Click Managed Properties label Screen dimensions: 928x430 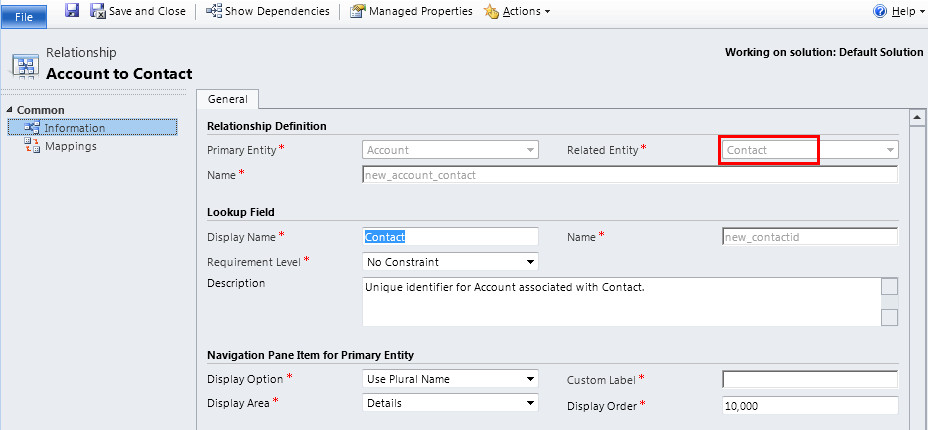coord(421,11)
